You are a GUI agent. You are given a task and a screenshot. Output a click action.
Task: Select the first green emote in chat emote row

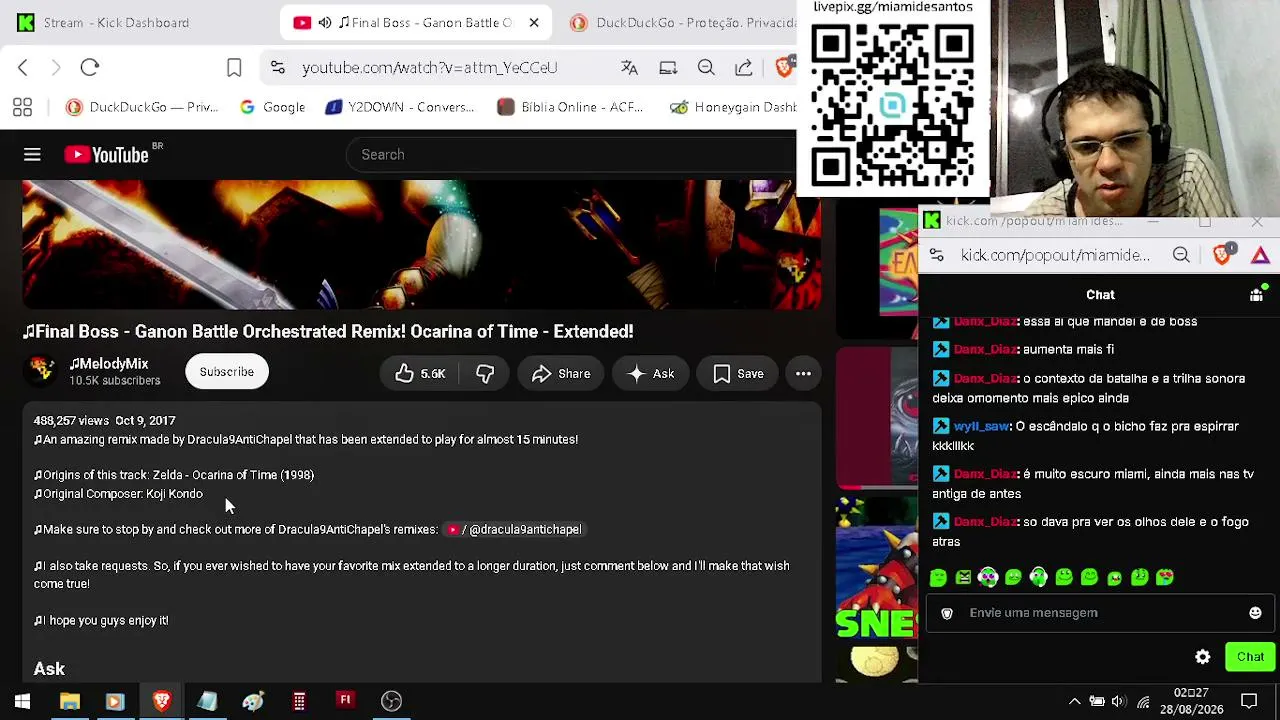click(938, 577)
